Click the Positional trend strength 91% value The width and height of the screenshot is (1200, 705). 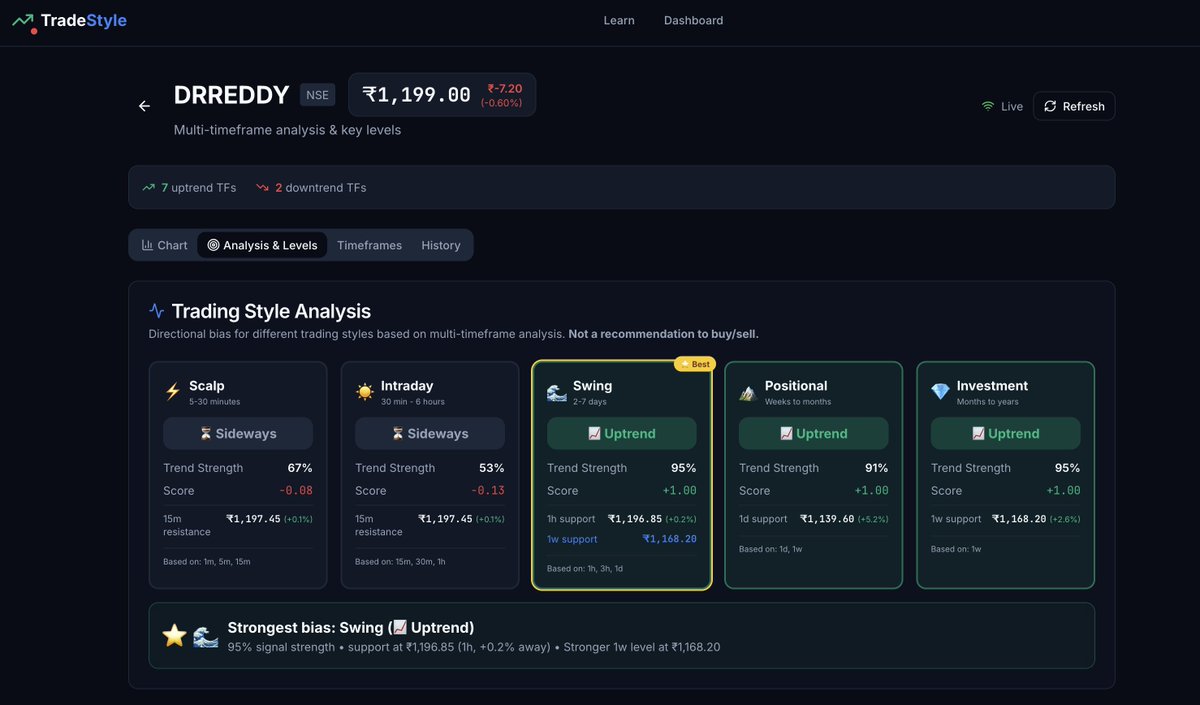(x=876, y=468)
